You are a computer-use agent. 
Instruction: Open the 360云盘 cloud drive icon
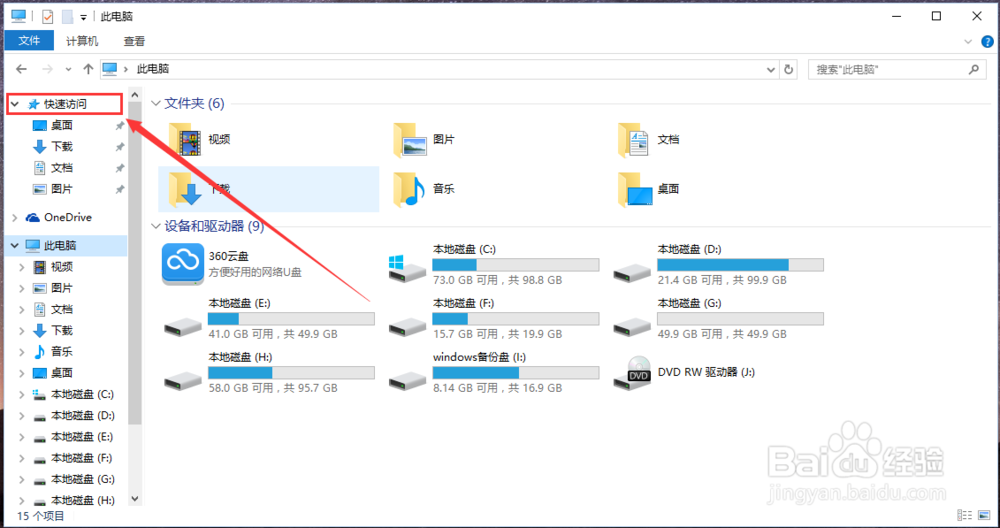pyautogui.click(x=183, y=264)
